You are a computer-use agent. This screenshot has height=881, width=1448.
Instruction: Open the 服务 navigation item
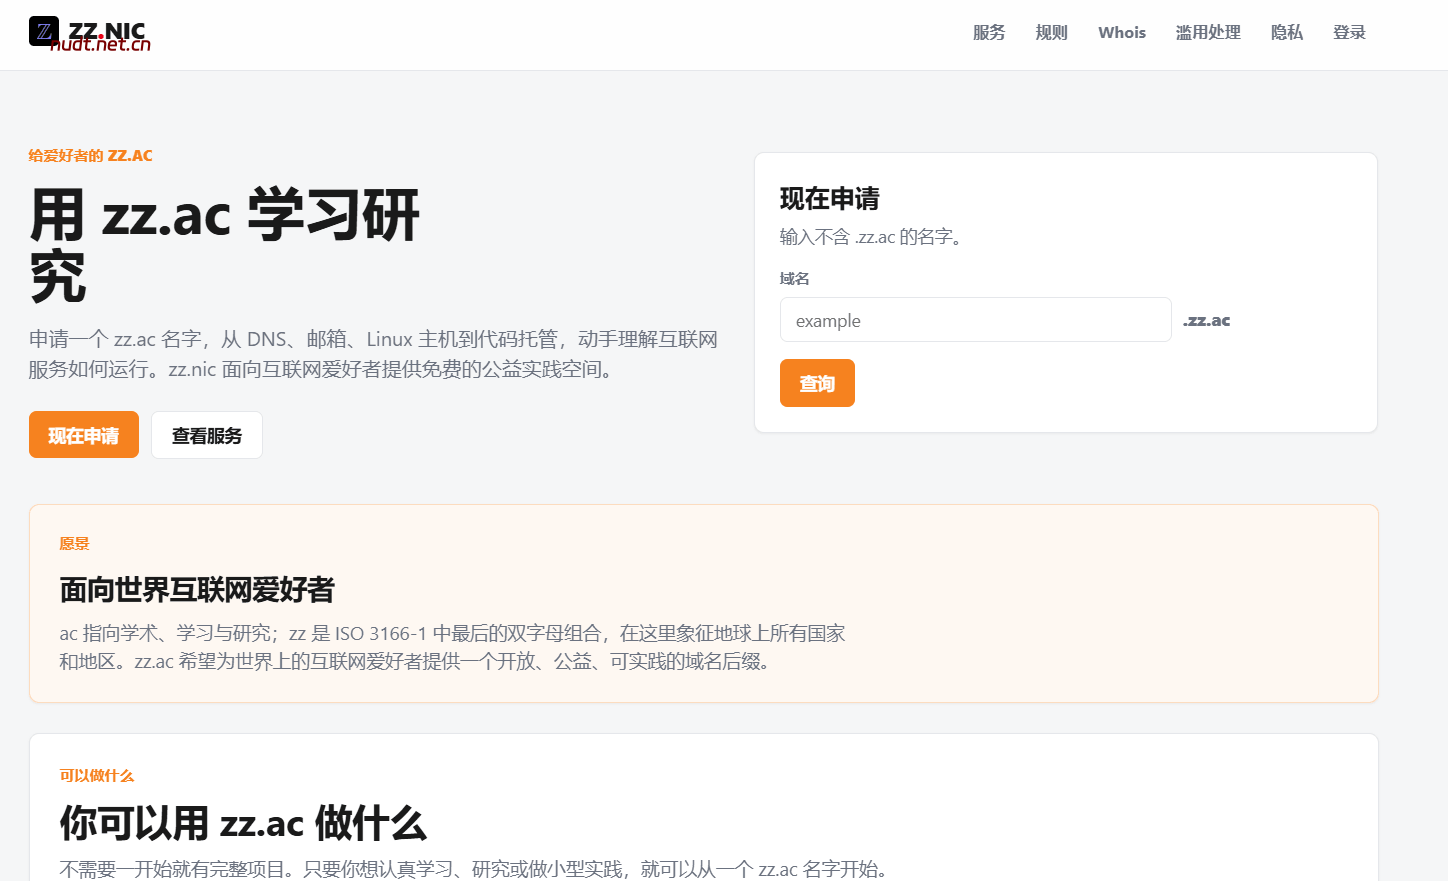(989, 32)
